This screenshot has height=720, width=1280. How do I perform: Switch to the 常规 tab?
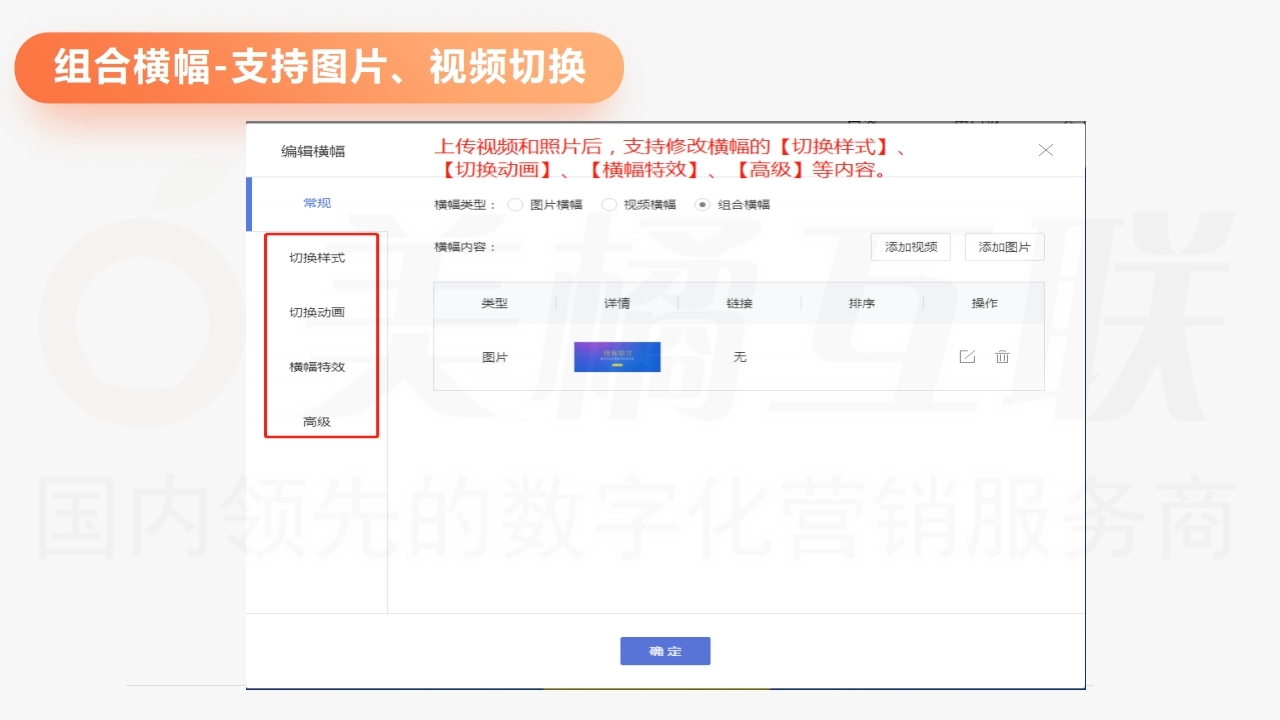click(317, 203)
